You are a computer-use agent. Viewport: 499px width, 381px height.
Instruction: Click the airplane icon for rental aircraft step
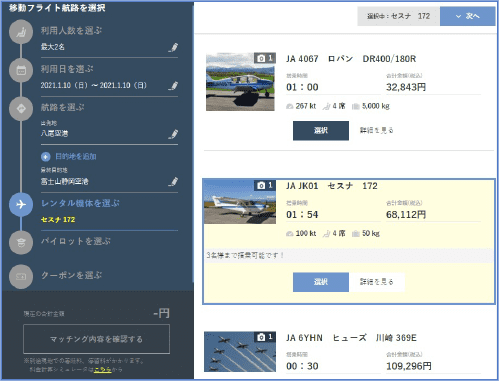tap(21, 204)
